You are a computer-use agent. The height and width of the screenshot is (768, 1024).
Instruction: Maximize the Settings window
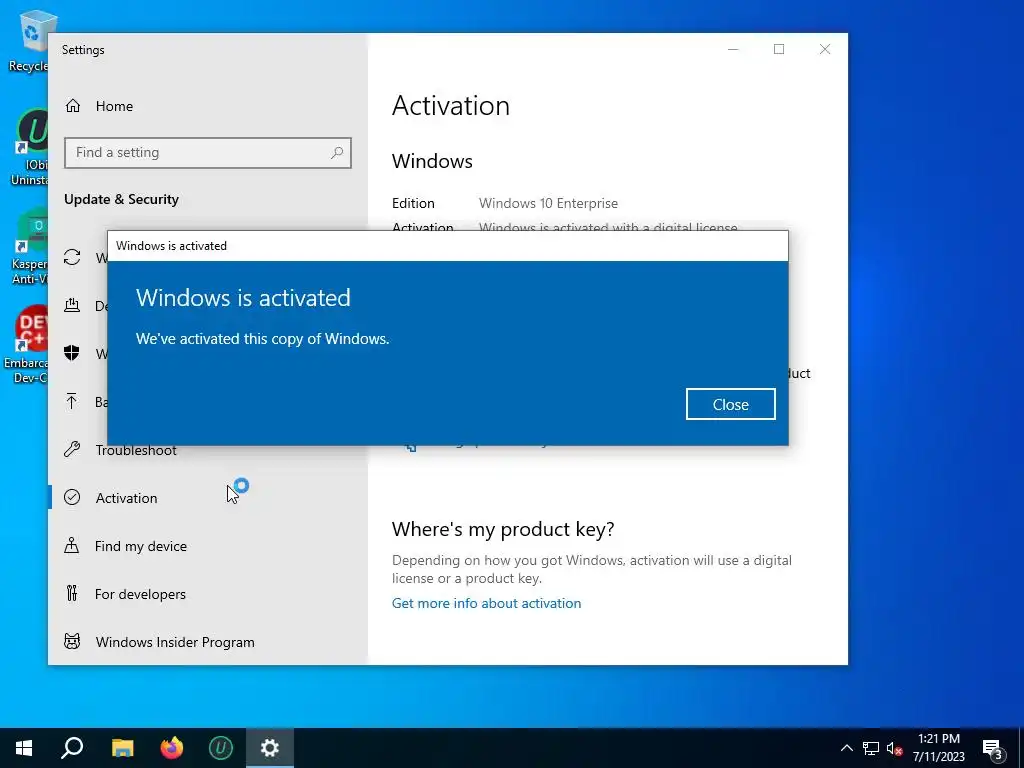point(778,49)
